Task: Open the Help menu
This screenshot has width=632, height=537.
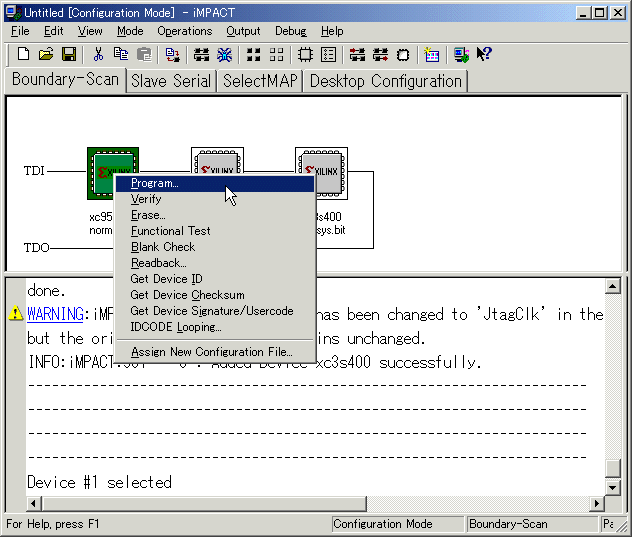Action: pos(332,31)
